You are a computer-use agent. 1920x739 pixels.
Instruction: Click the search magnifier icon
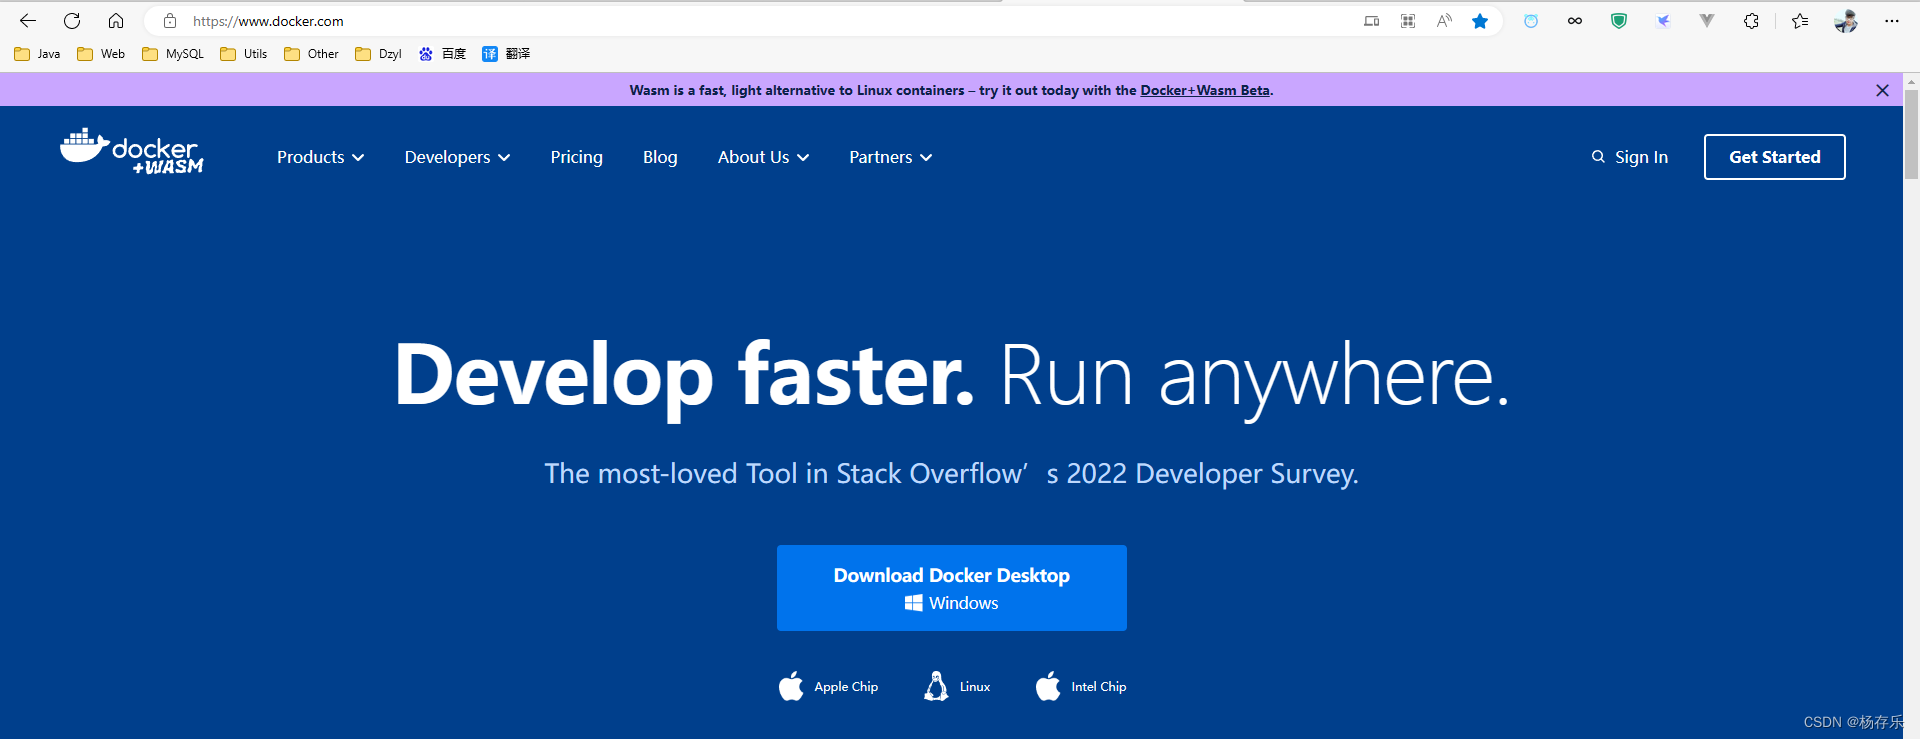tap(1598, 157)
